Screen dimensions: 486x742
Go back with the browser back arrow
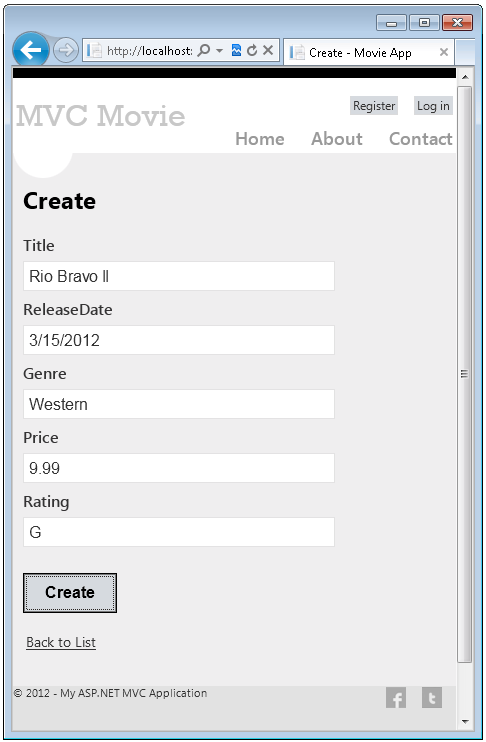pos(31,49)
